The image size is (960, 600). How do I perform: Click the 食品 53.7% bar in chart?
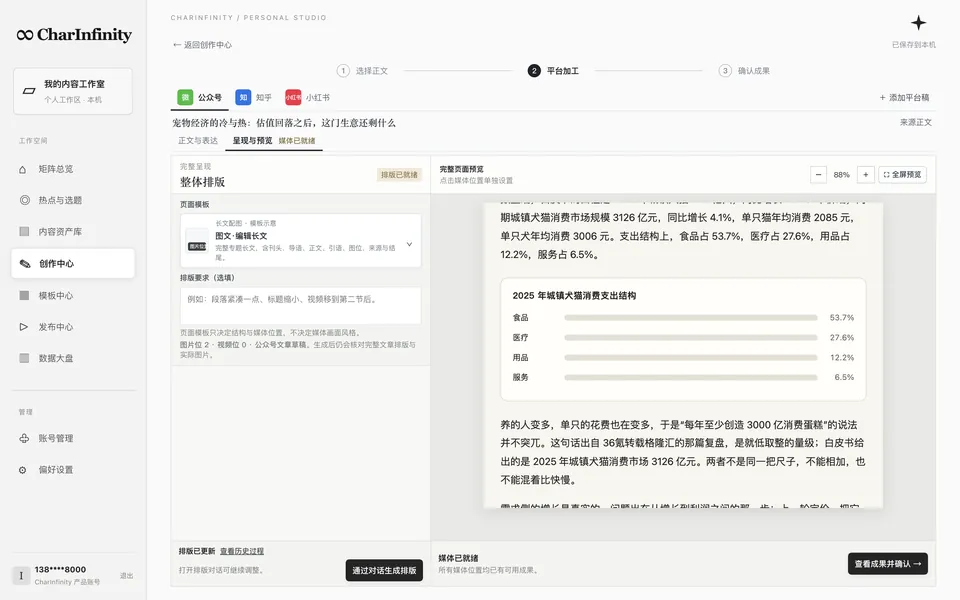691,318
